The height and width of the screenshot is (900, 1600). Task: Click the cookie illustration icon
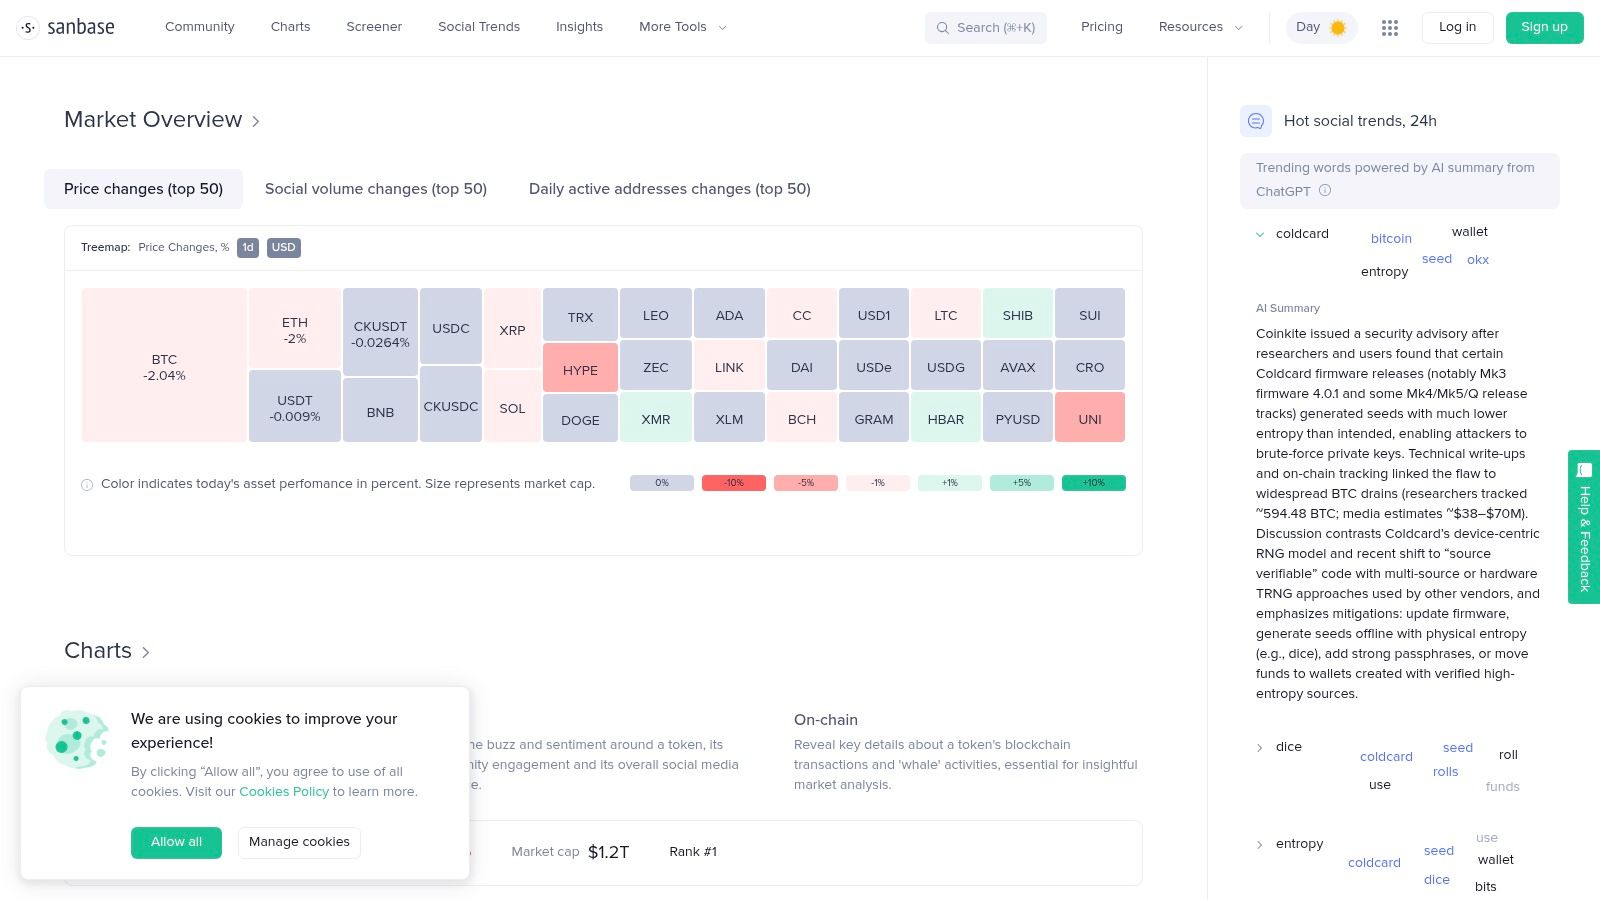point(77,740)
